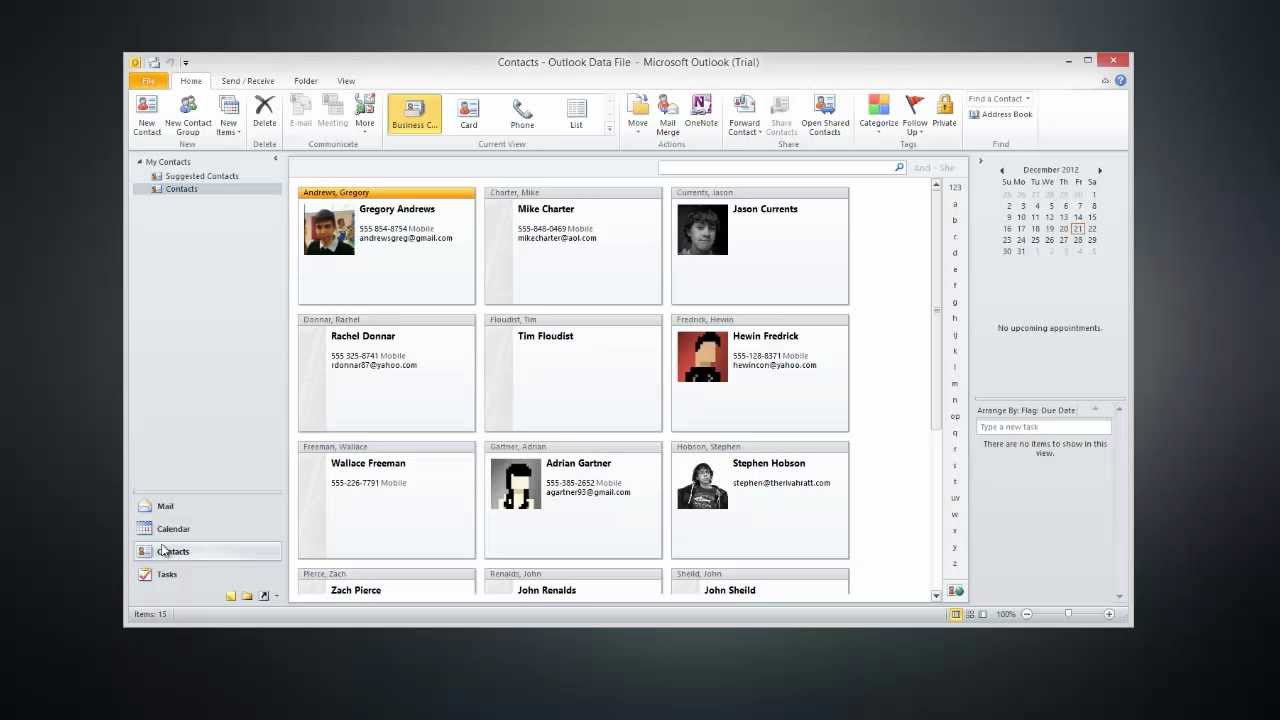1280x720 pixels.
Task: Select the Hewin Fredrick contact card
Action: [760, 372]
